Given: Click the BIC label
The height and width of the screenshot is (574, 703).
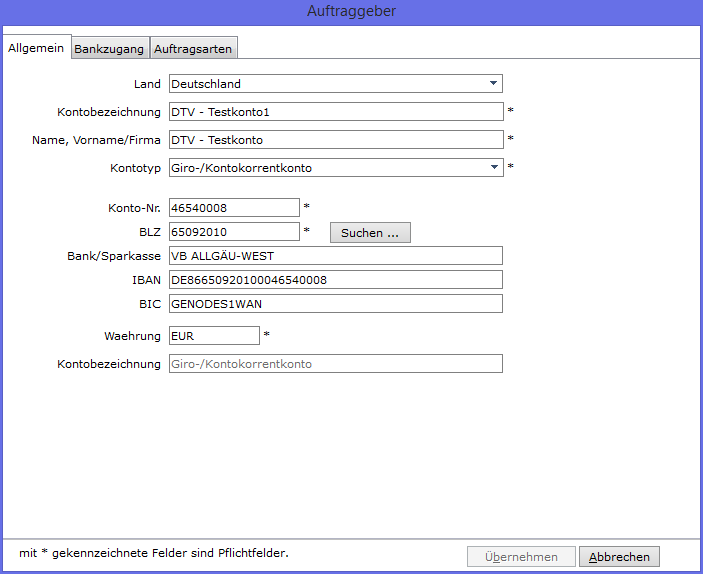Looking at the screenshot, I should (x=150, y=304).
